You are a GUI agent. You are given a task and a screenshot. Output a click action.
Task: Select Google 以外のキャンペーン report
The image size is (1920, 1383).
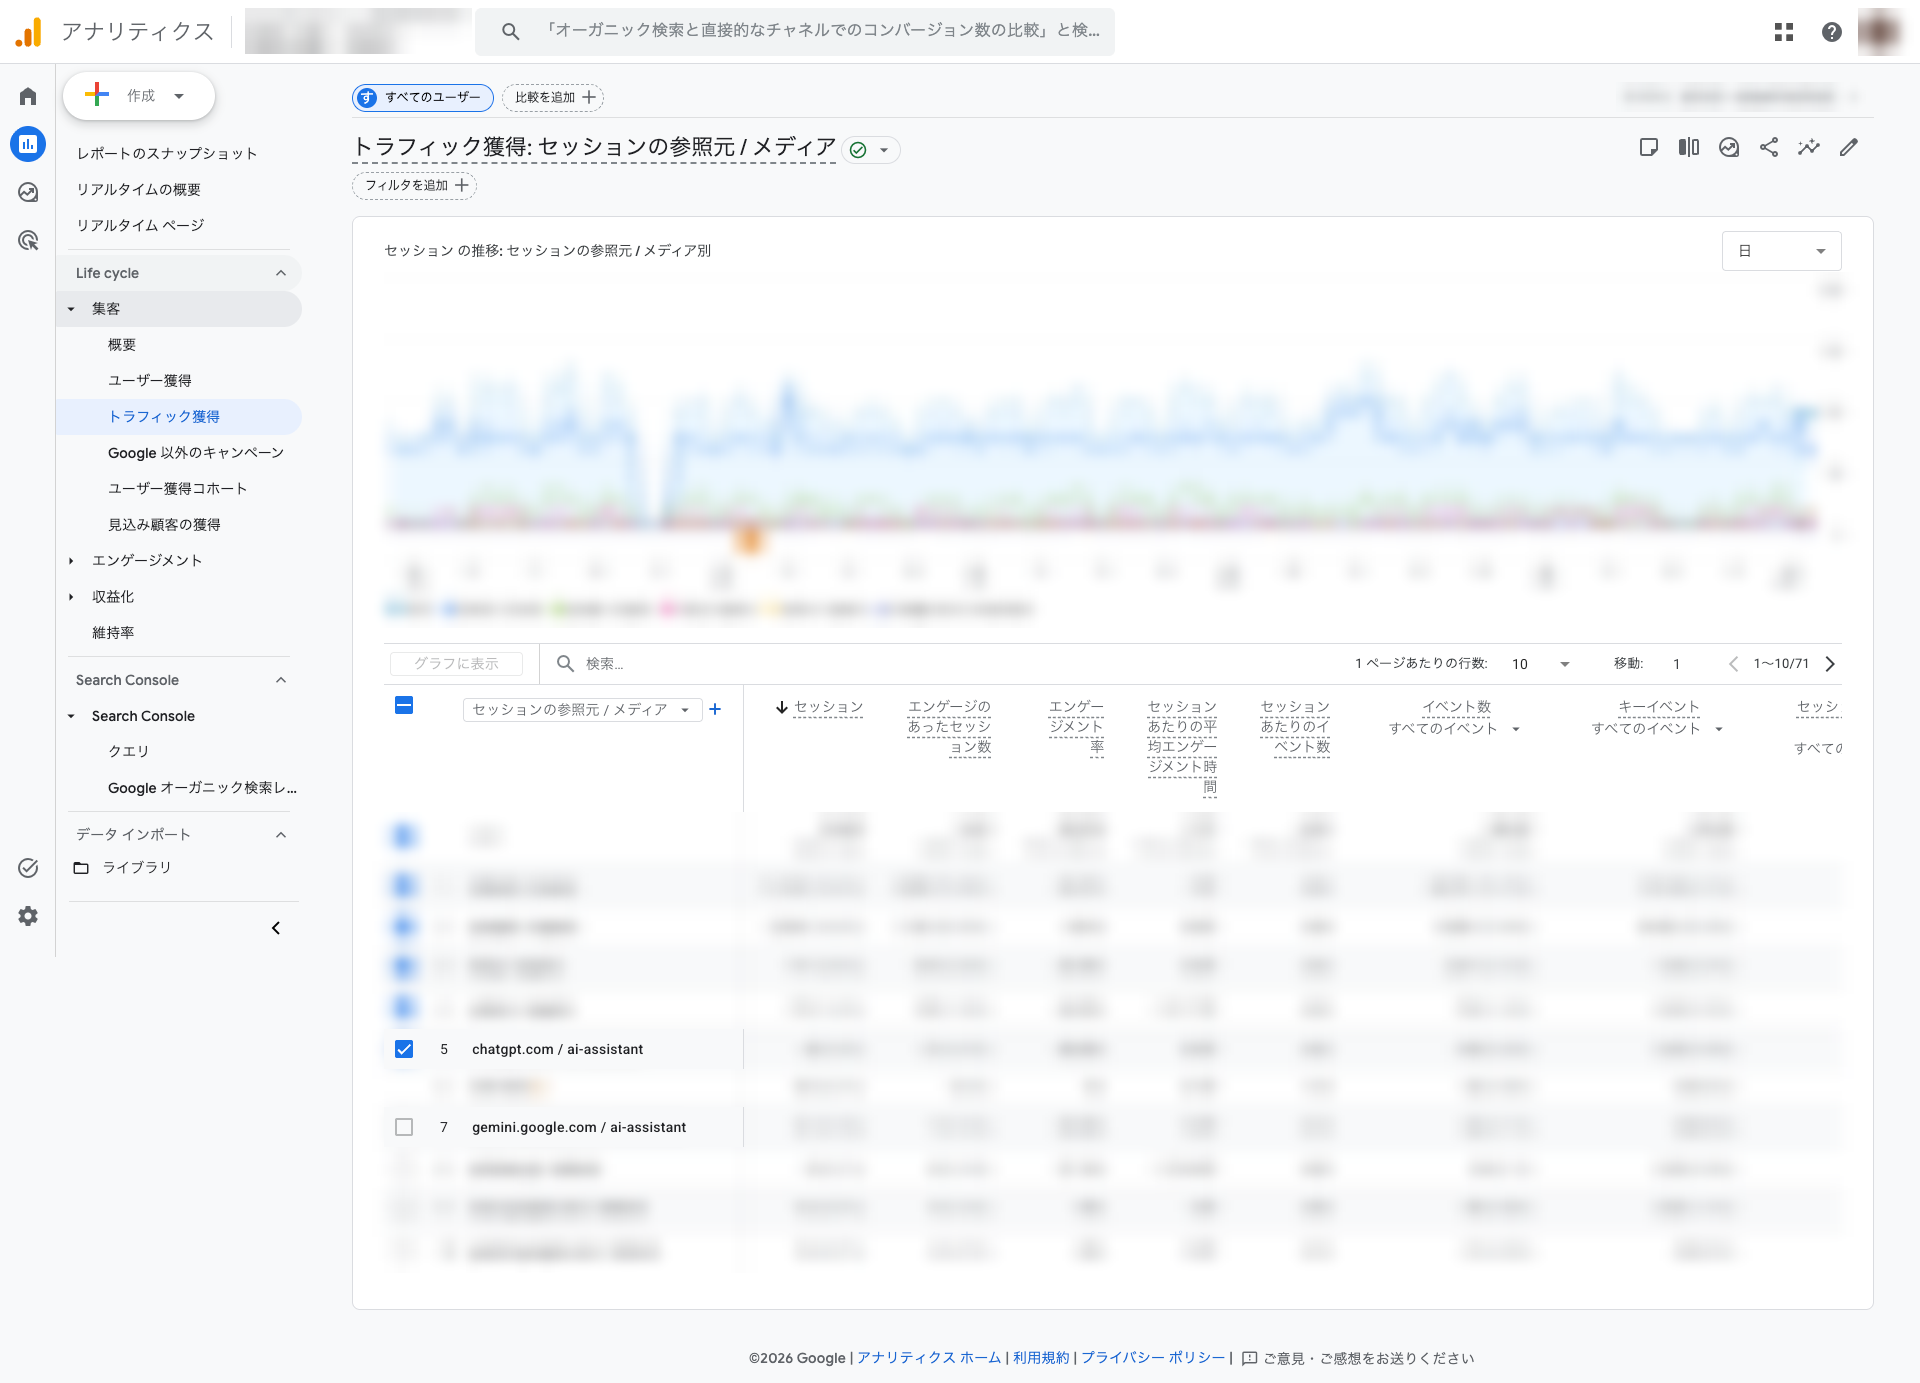pos(196,453)
